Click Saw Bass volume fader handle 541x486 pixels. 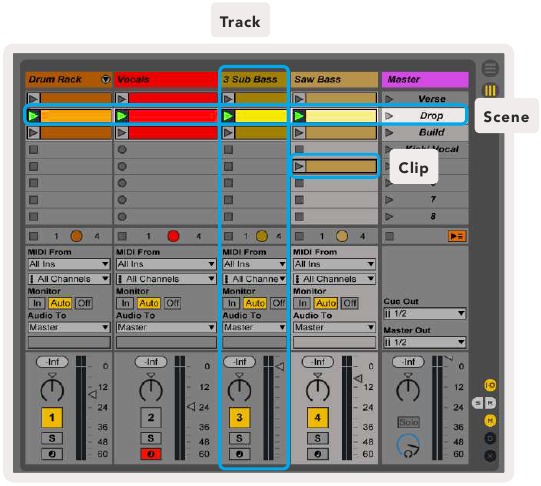click(x=358, y=379)
